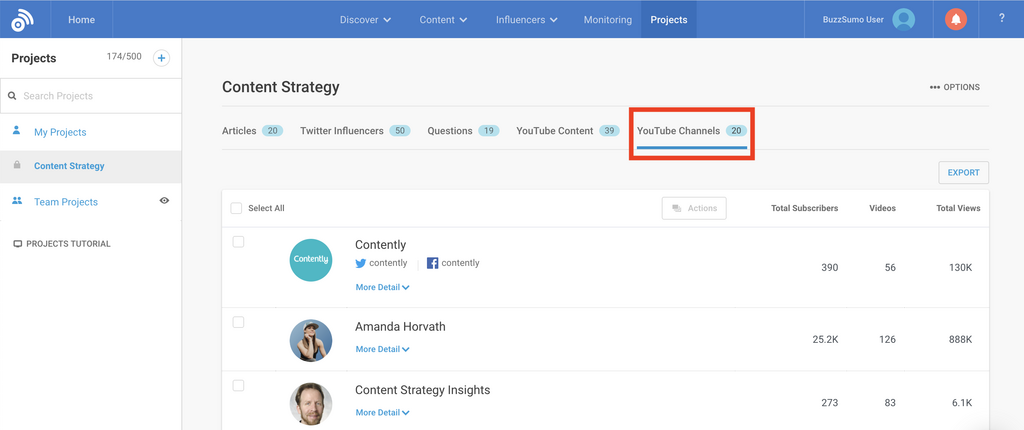
Task: Open Contently's Facebook page icon
Action: pyautogui.click(x=433, y=263)
